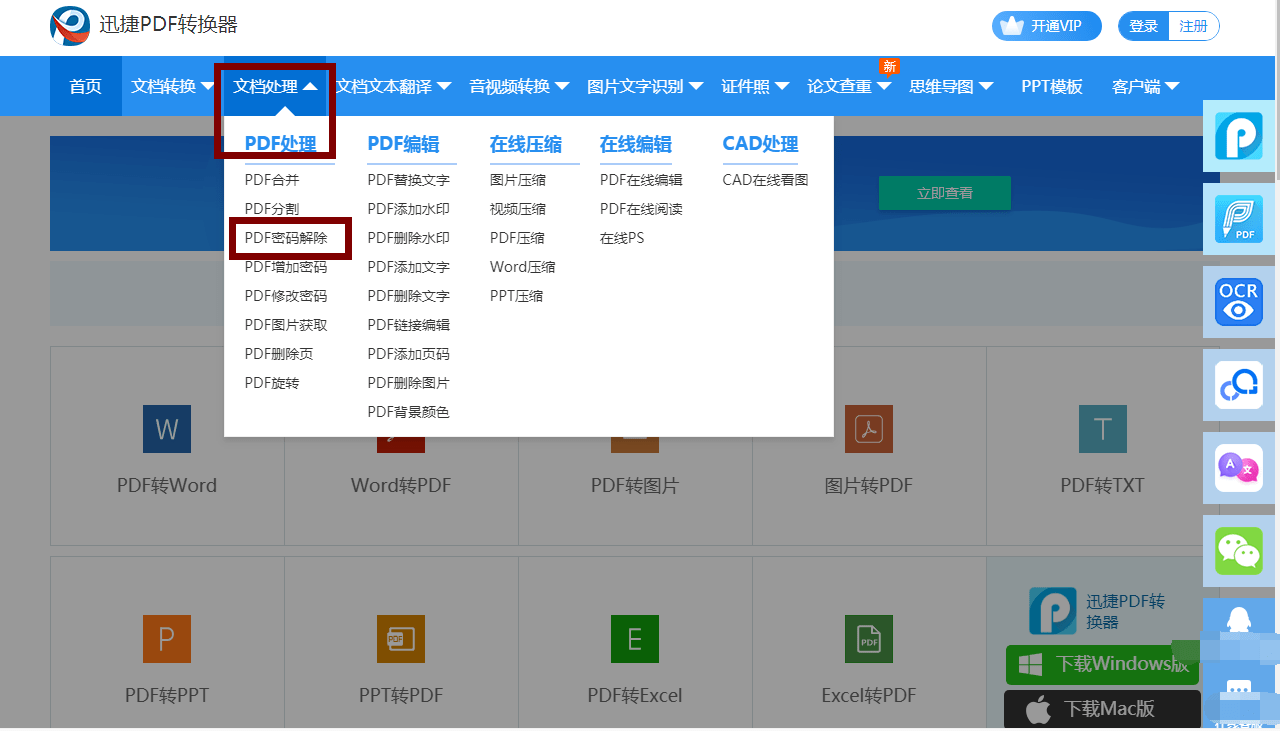Select the P icon for PDF转PPT
The height and width of the screenshot is (731, 1280).
click(166, 639)
